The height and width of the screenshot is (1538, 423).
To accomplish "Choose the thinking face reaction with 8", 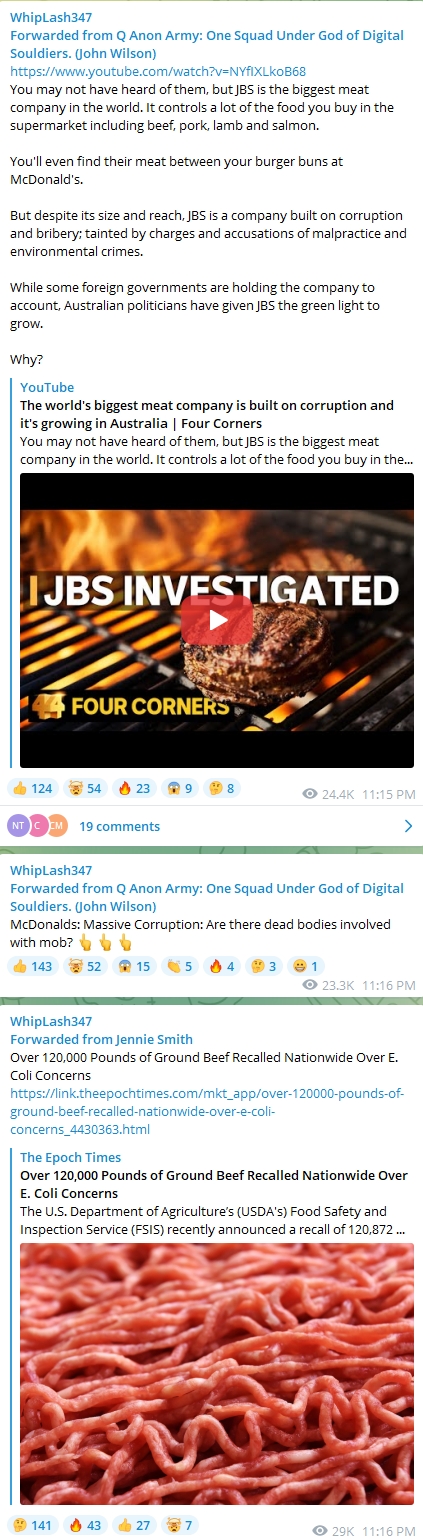I will click(x=222, y=788).
